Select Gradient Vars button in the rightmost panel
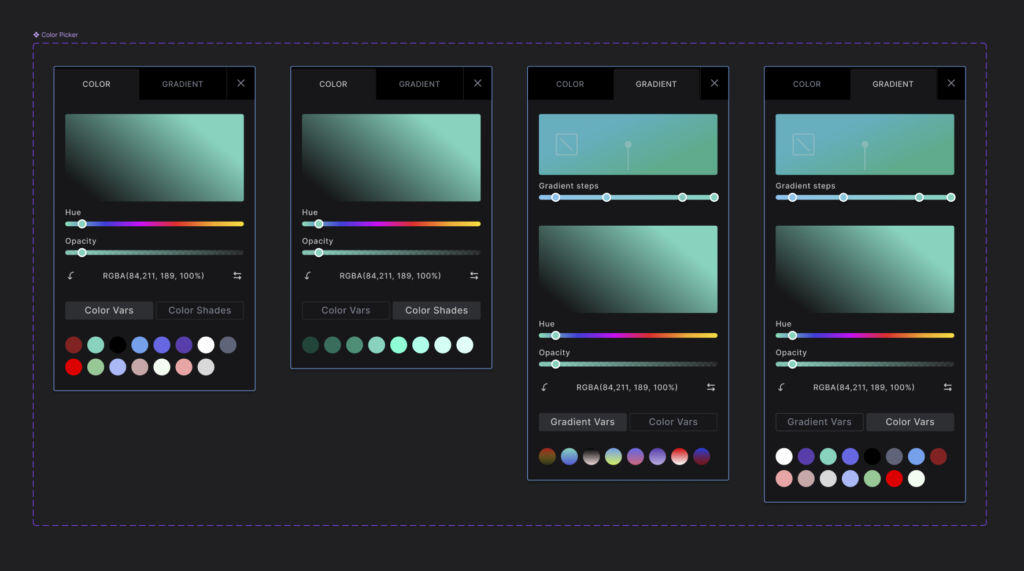The width and height of the screenshot is (1024, 571). [819, 422]
